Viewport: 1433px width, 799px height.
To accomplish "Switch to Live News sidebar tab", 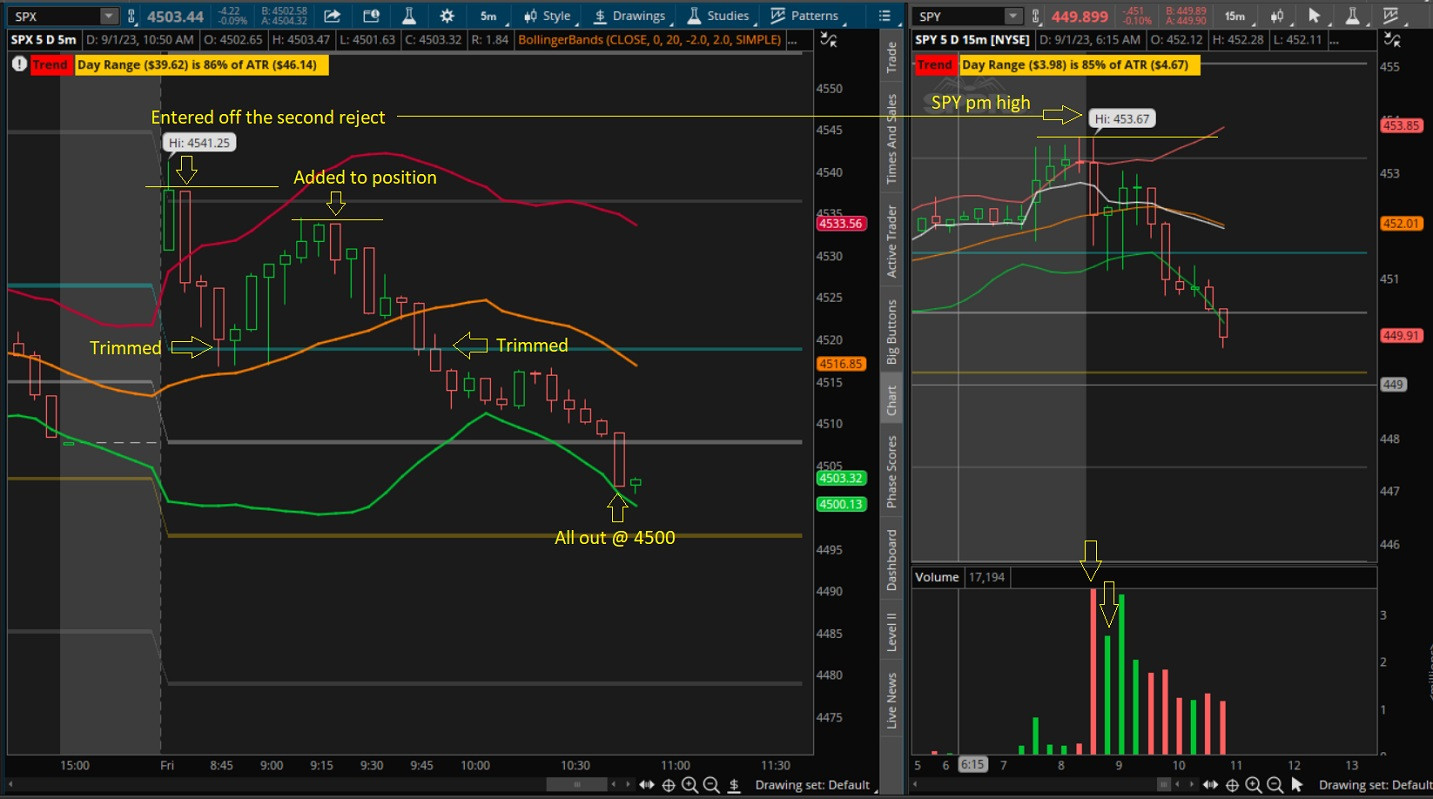I will click(891, 700).
